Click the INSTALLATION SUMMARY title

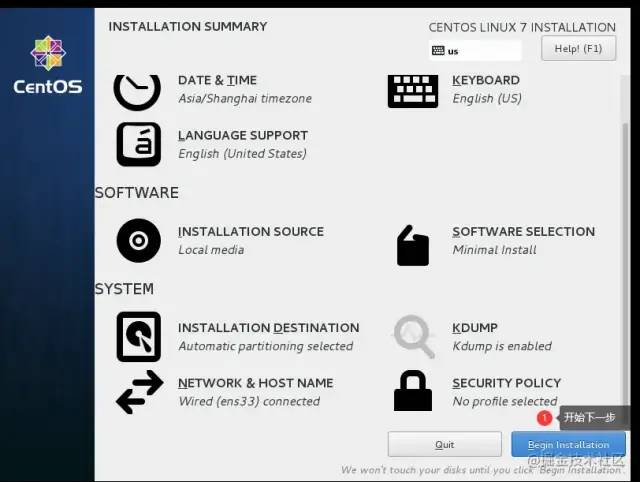188,27
